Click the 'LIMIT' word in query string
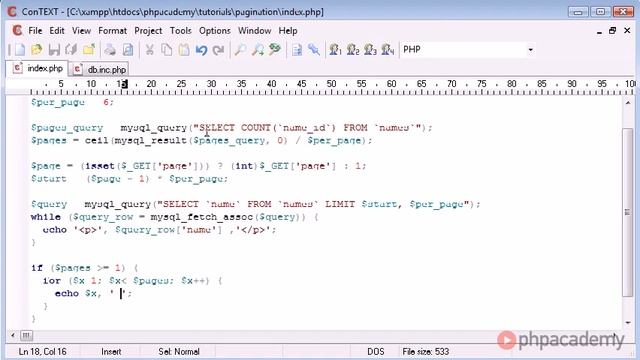640x360 pixels. click(340, 204)
